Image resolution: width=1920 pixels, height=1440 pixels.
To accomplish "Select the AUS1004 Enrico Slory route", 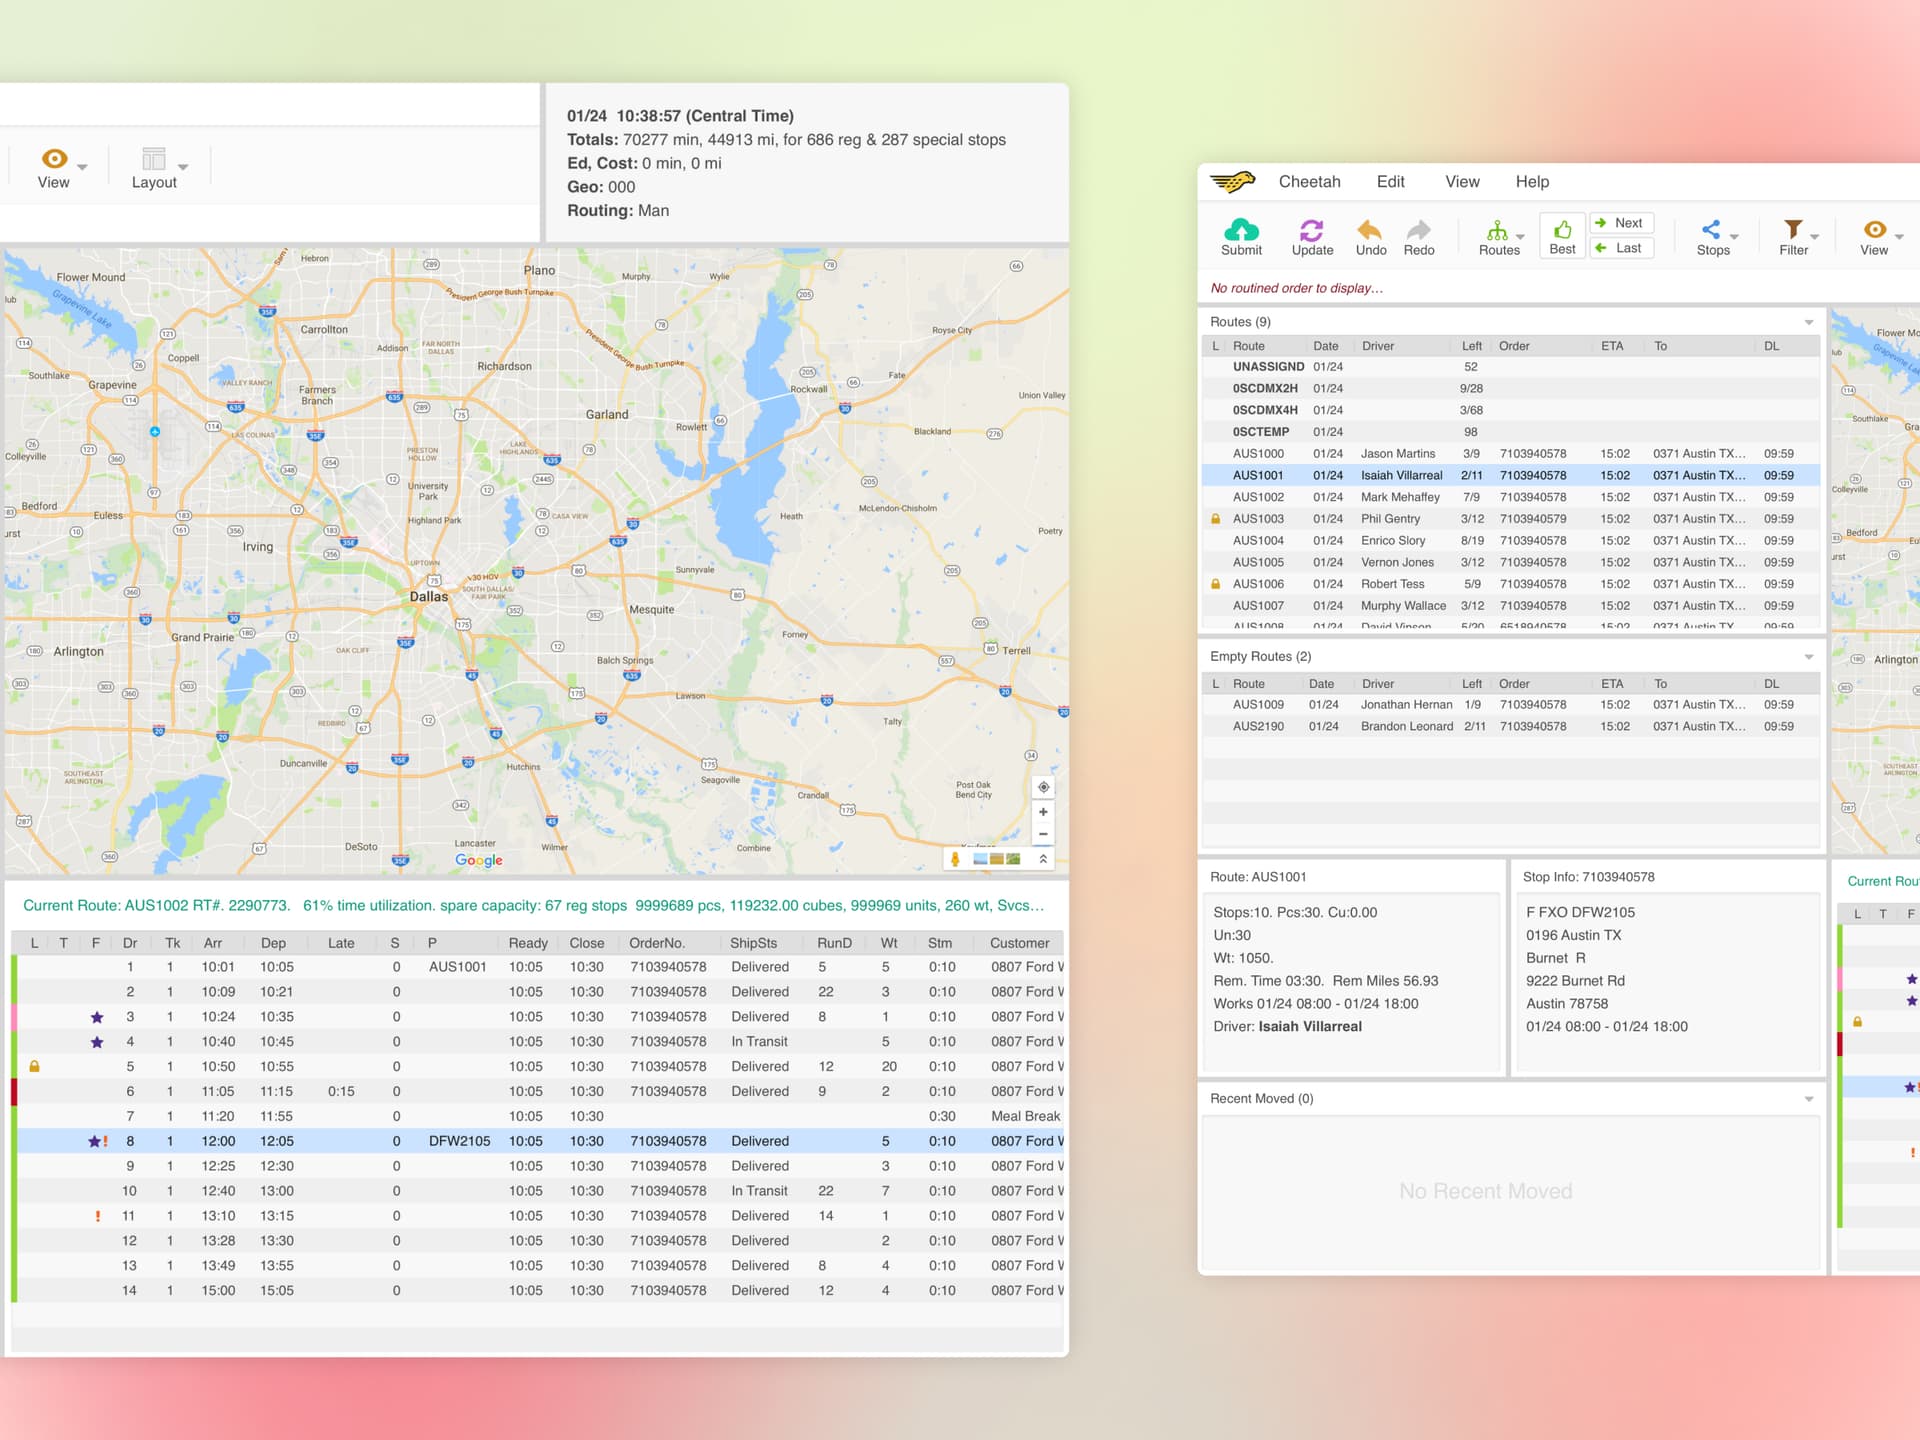I will (1510, 541).
